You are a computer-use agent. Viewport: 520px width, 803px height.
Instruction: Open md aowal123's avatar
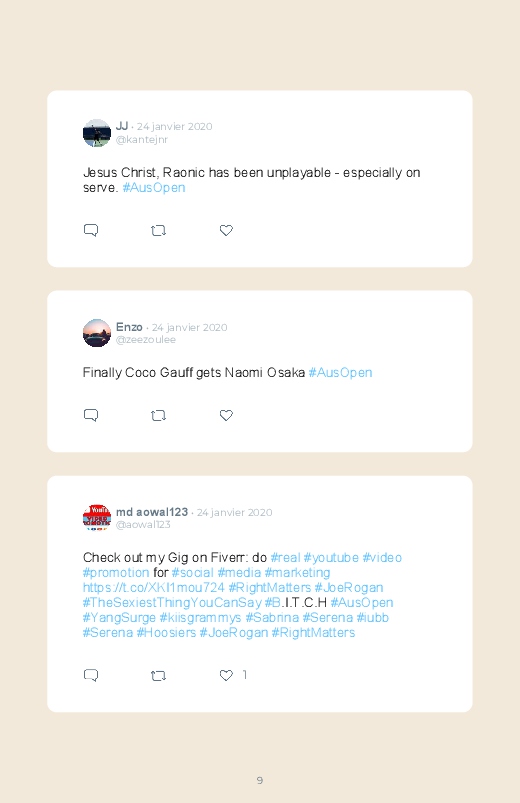pyautogui.click(x=97, y=518)
